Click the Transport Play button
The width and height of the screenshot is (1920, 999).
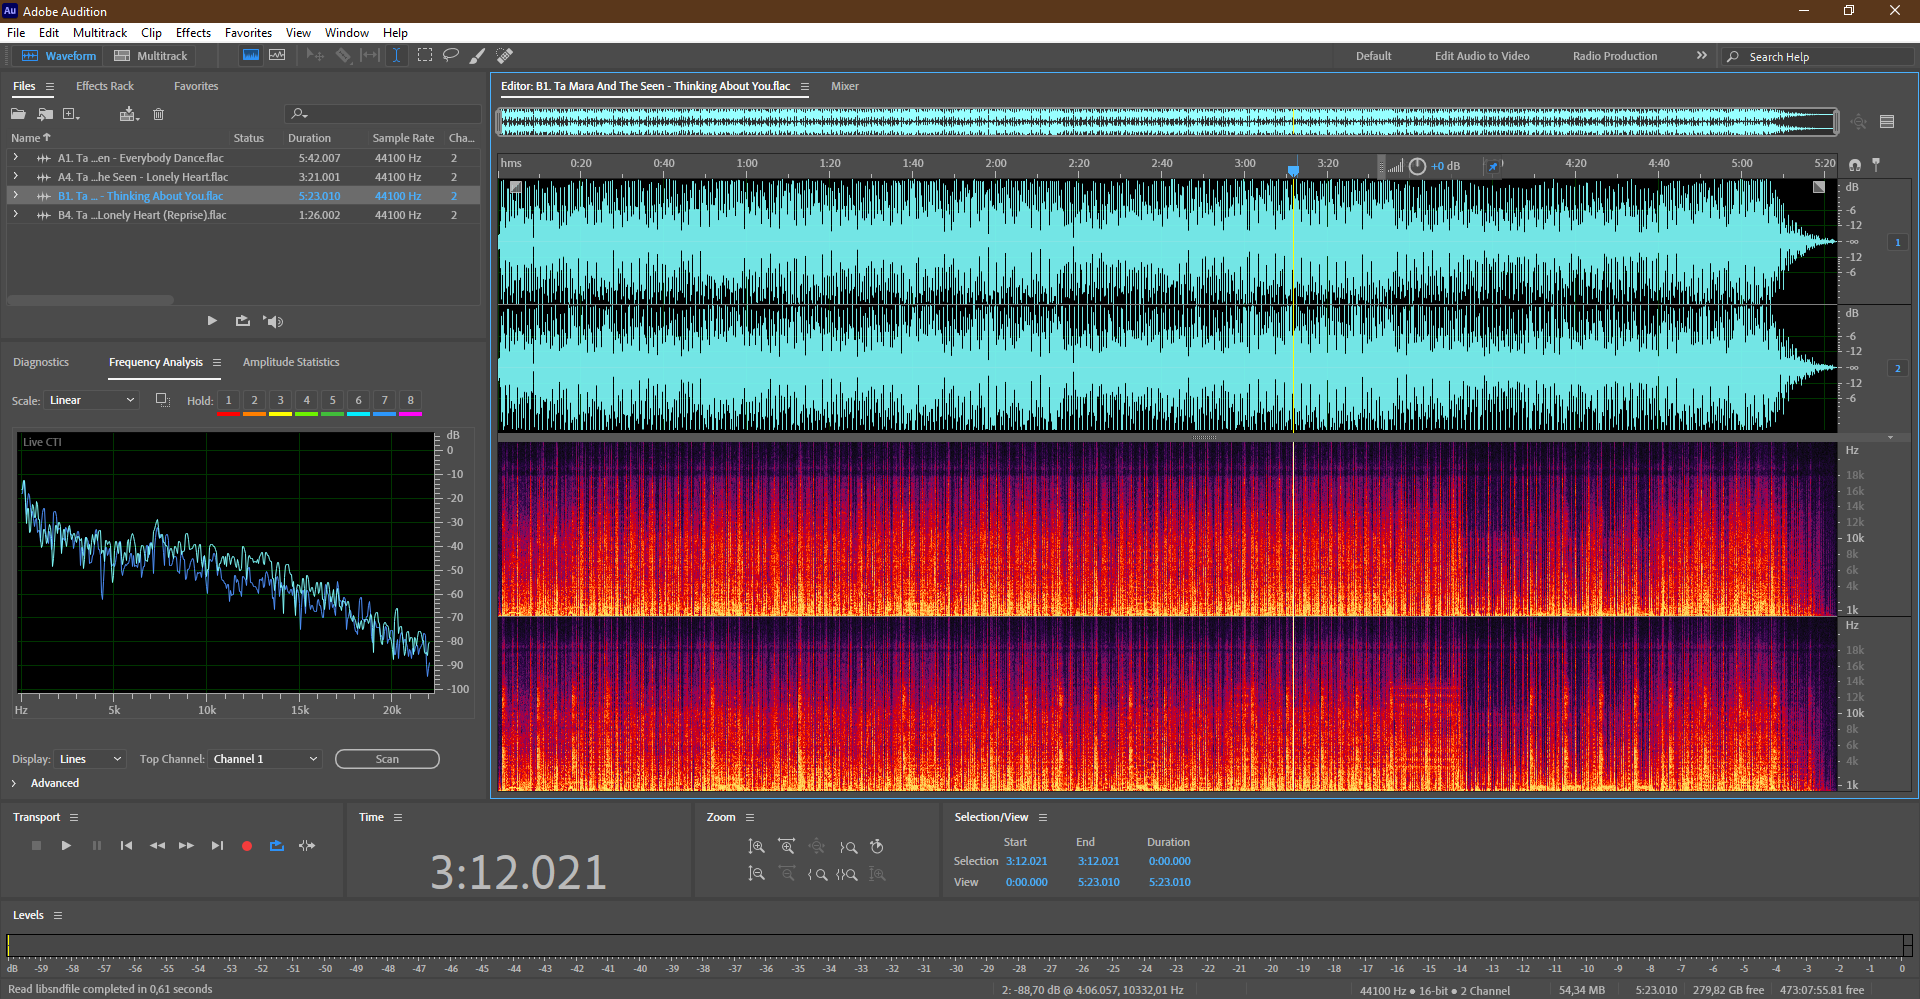[66, 846]
